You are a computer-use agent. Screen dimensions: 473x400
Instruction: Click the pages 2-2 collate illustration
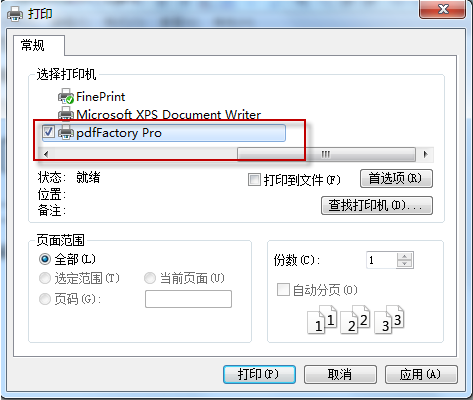pyautogui.click(x=355, y=320)
